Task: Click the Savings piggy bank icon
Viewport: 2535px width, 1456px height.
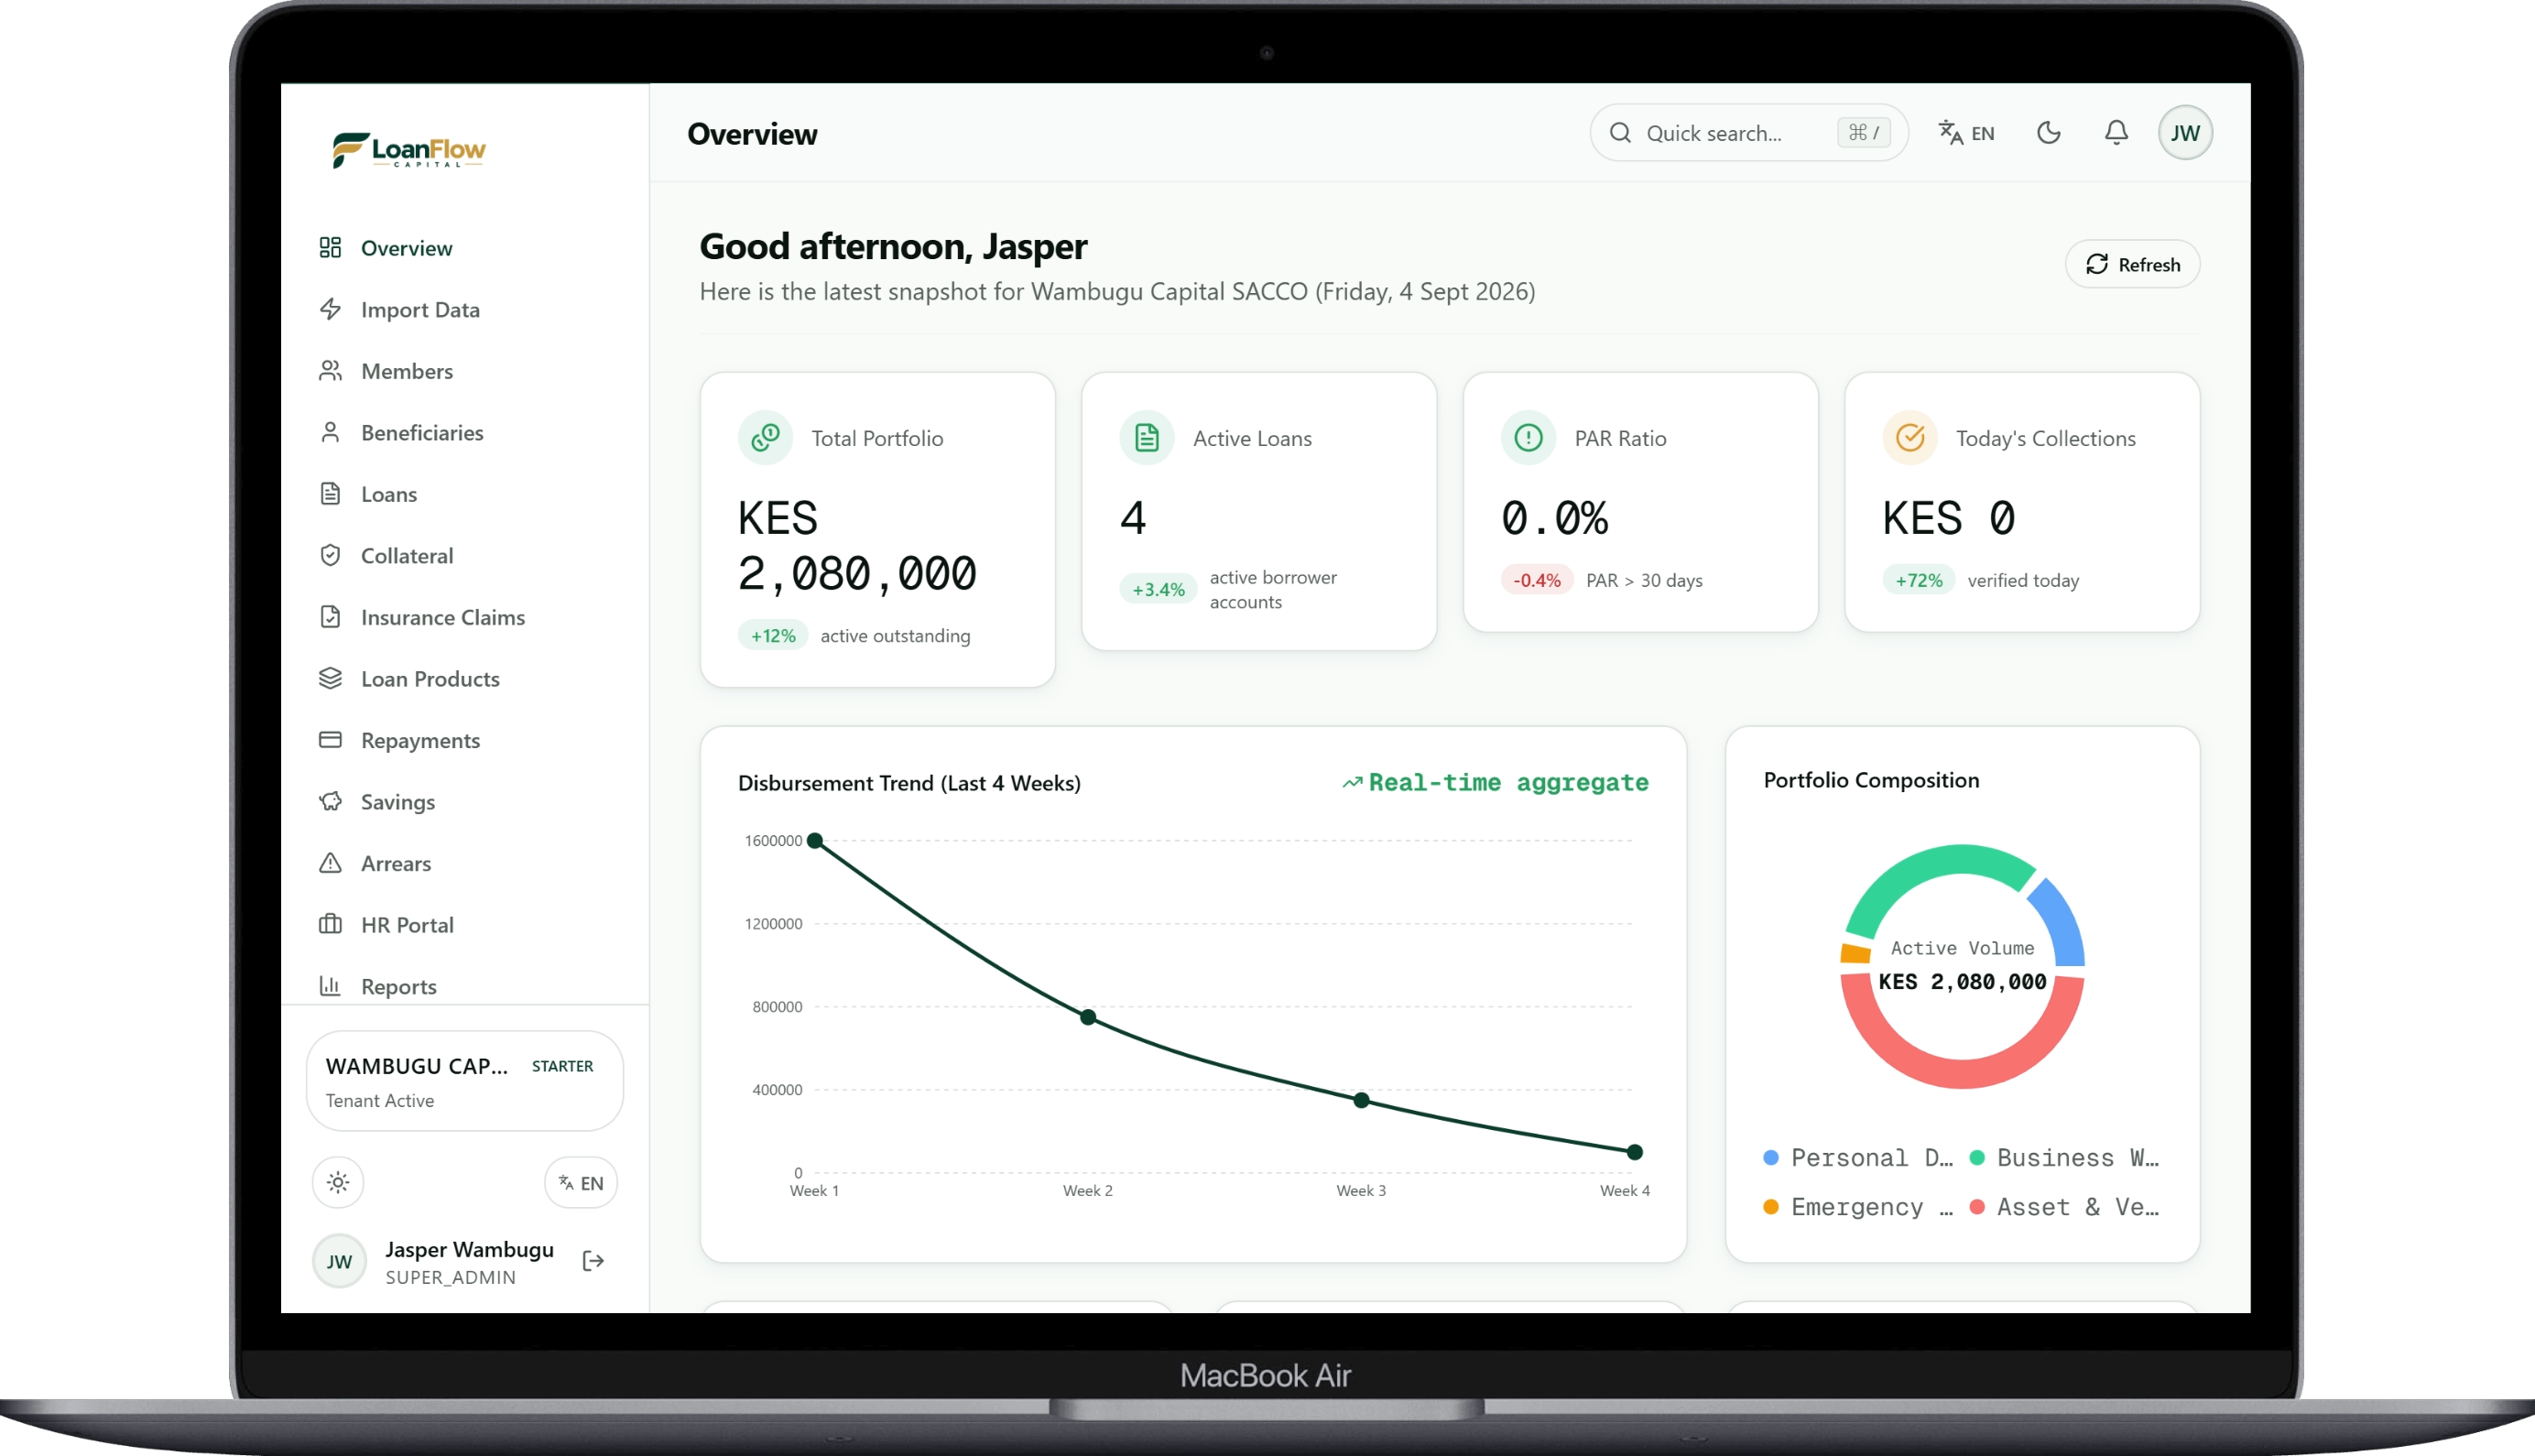Action: [330, 801]
